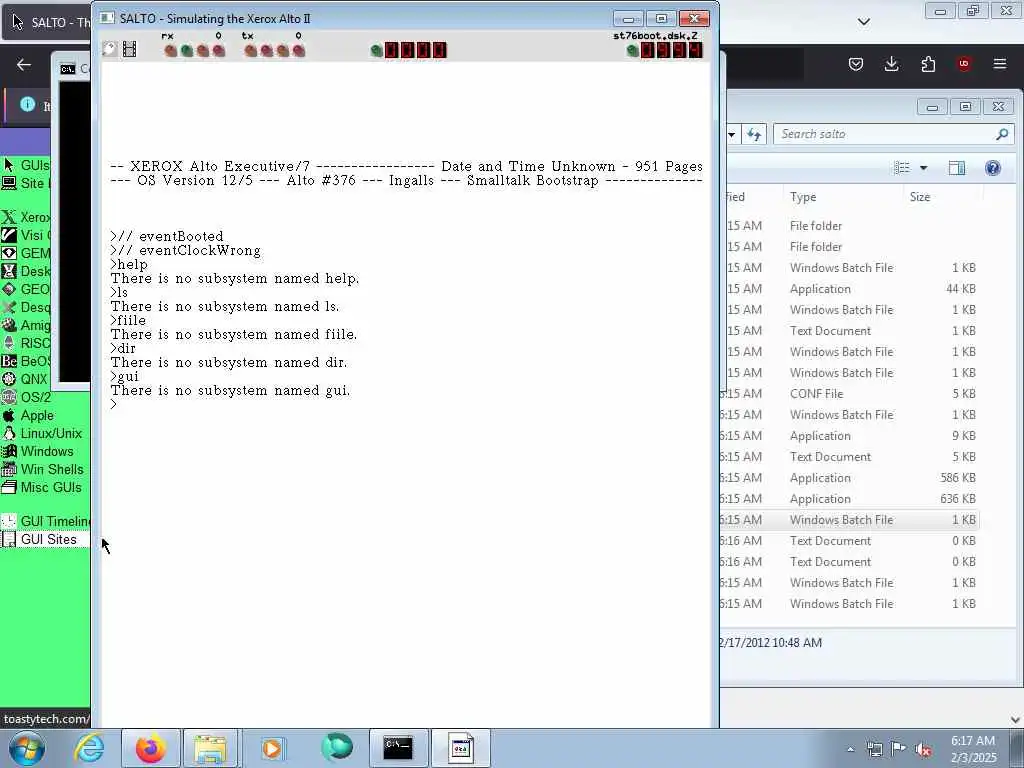
Task: Select the GUI Sites sidebar link
Action: pos(48,539)
